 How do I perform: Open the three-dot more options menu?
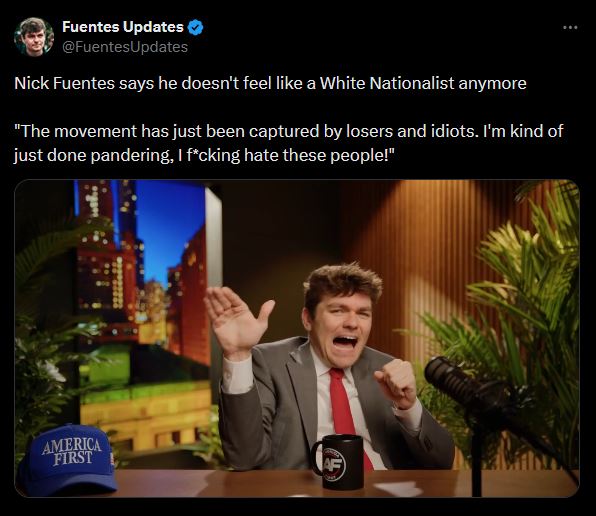pos(570,27)
